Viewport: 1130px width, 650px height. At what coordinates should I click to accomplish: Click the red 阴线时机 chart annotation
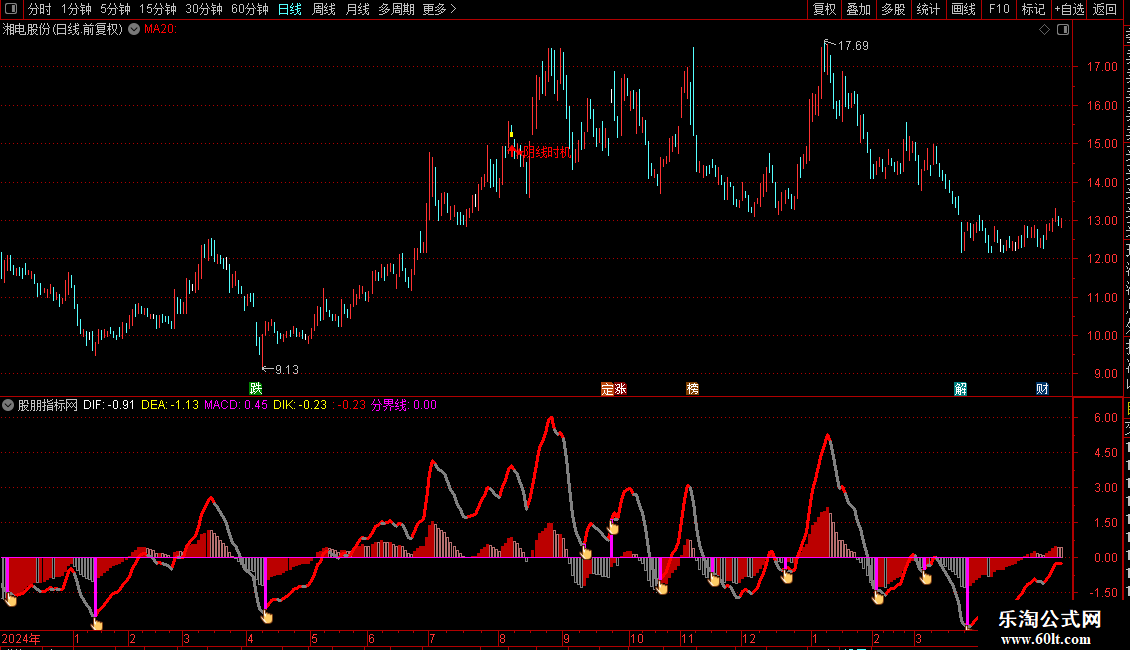coord(546,152)
